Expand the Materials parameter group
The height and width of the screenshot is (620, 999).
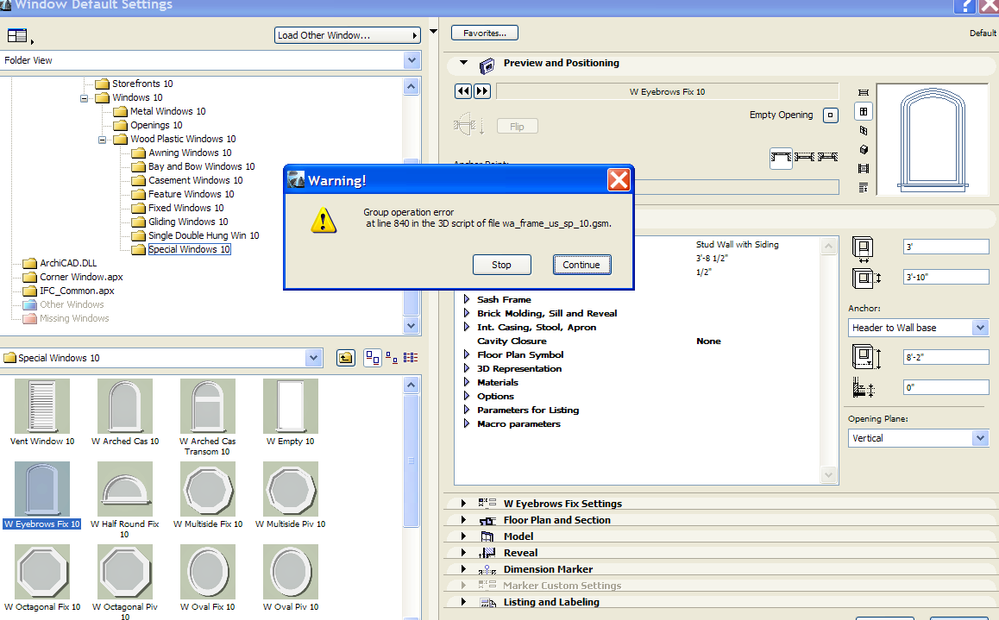(466, 382)
